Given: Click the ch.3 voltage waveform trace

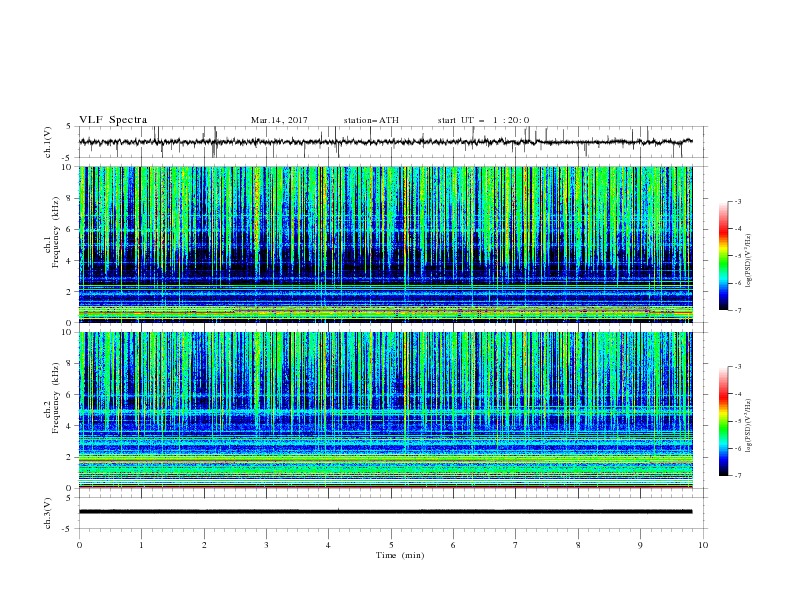Looking at the screenshot, I should [x=385, y=512].
